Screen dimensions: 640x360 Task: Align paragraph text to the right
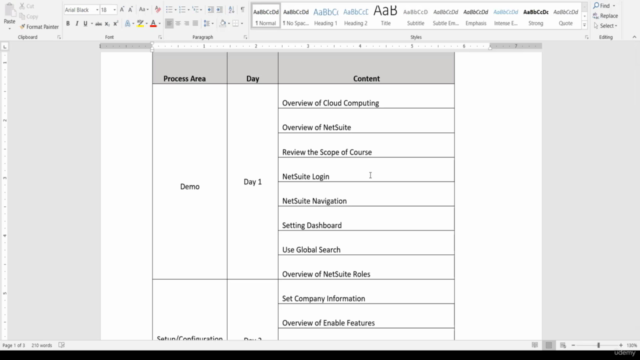(x=187, y=24)
